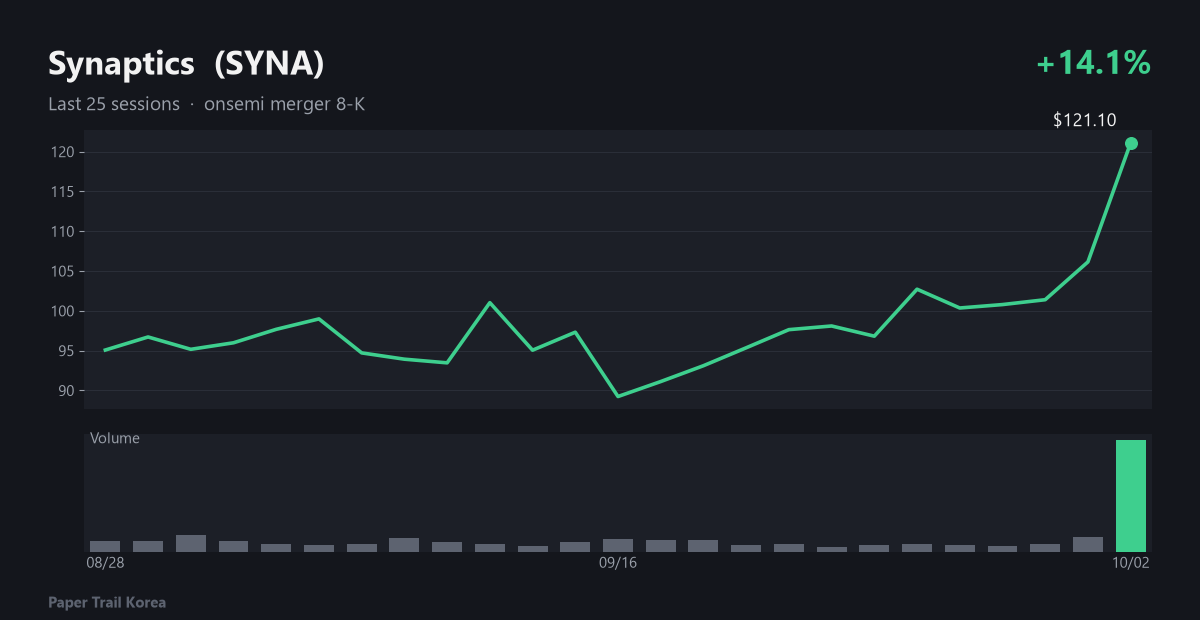The image size is (1200, 620).
Task: Click the +14.1% change value
Action: click(1094, 63)
